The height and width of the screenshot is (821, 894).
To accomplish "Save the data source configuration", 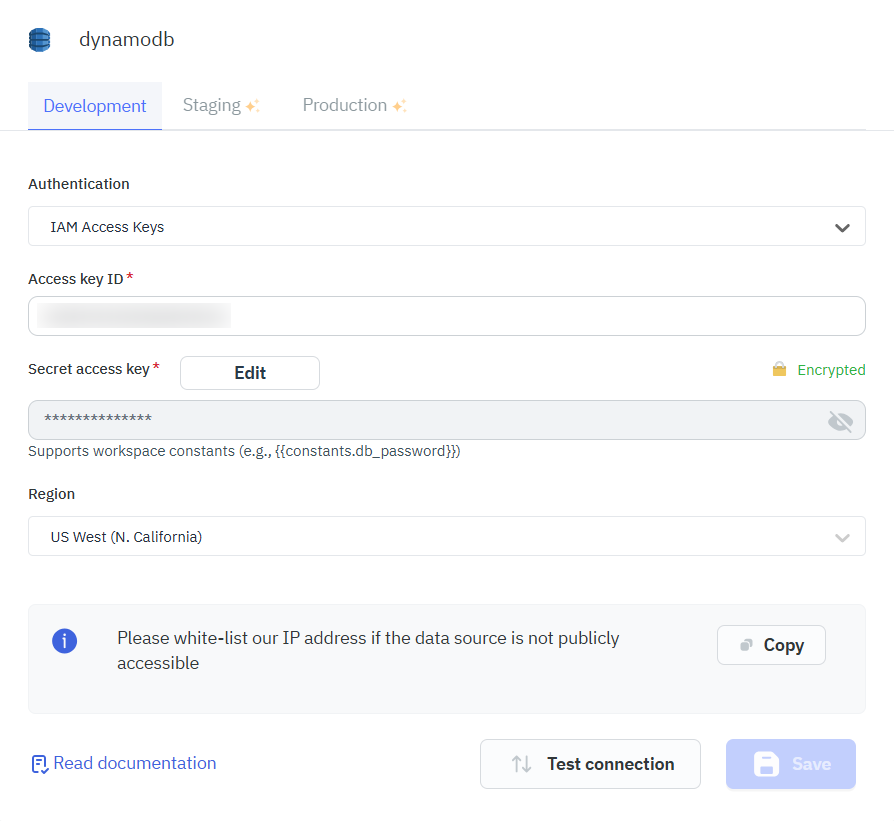I will click(x=791, y=764).
